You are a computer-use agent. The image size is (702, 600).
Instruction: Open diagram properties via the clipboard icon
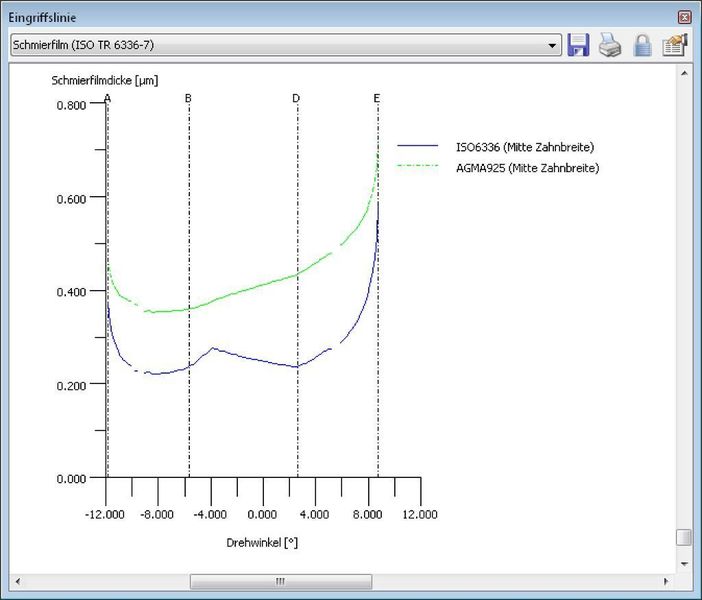pos(674,45)
